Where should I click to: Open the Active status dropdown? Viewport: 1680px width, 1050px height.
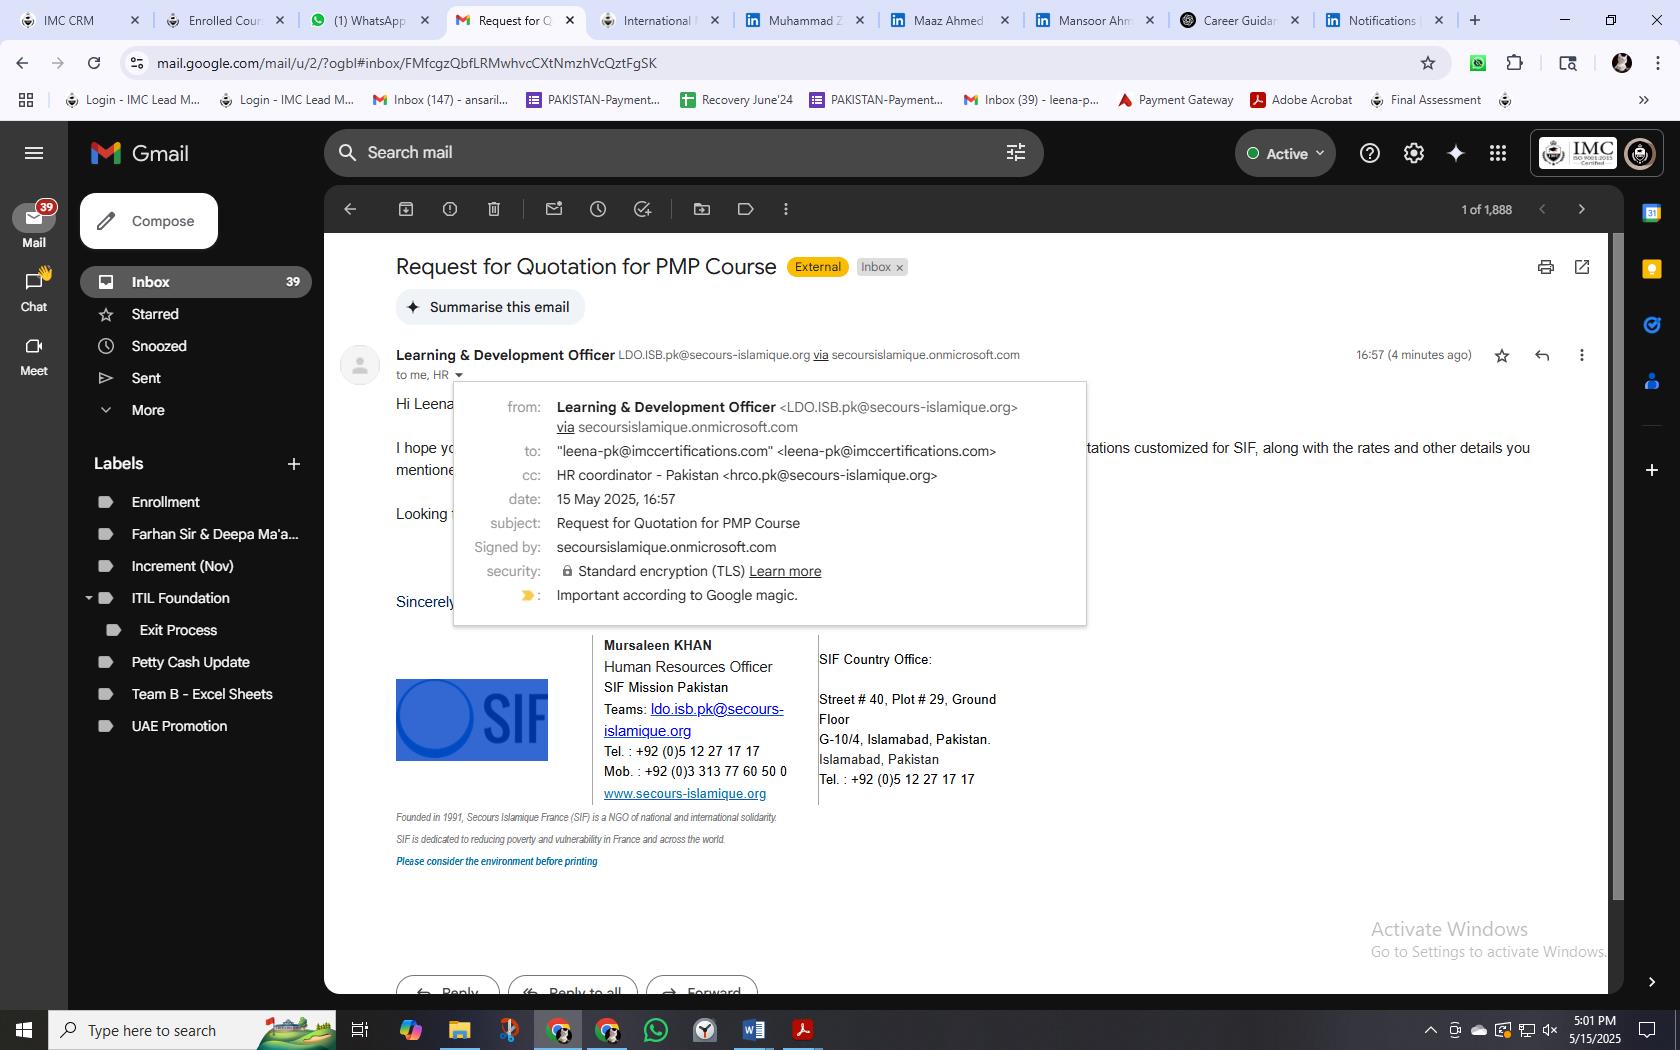pos(1286,153)
